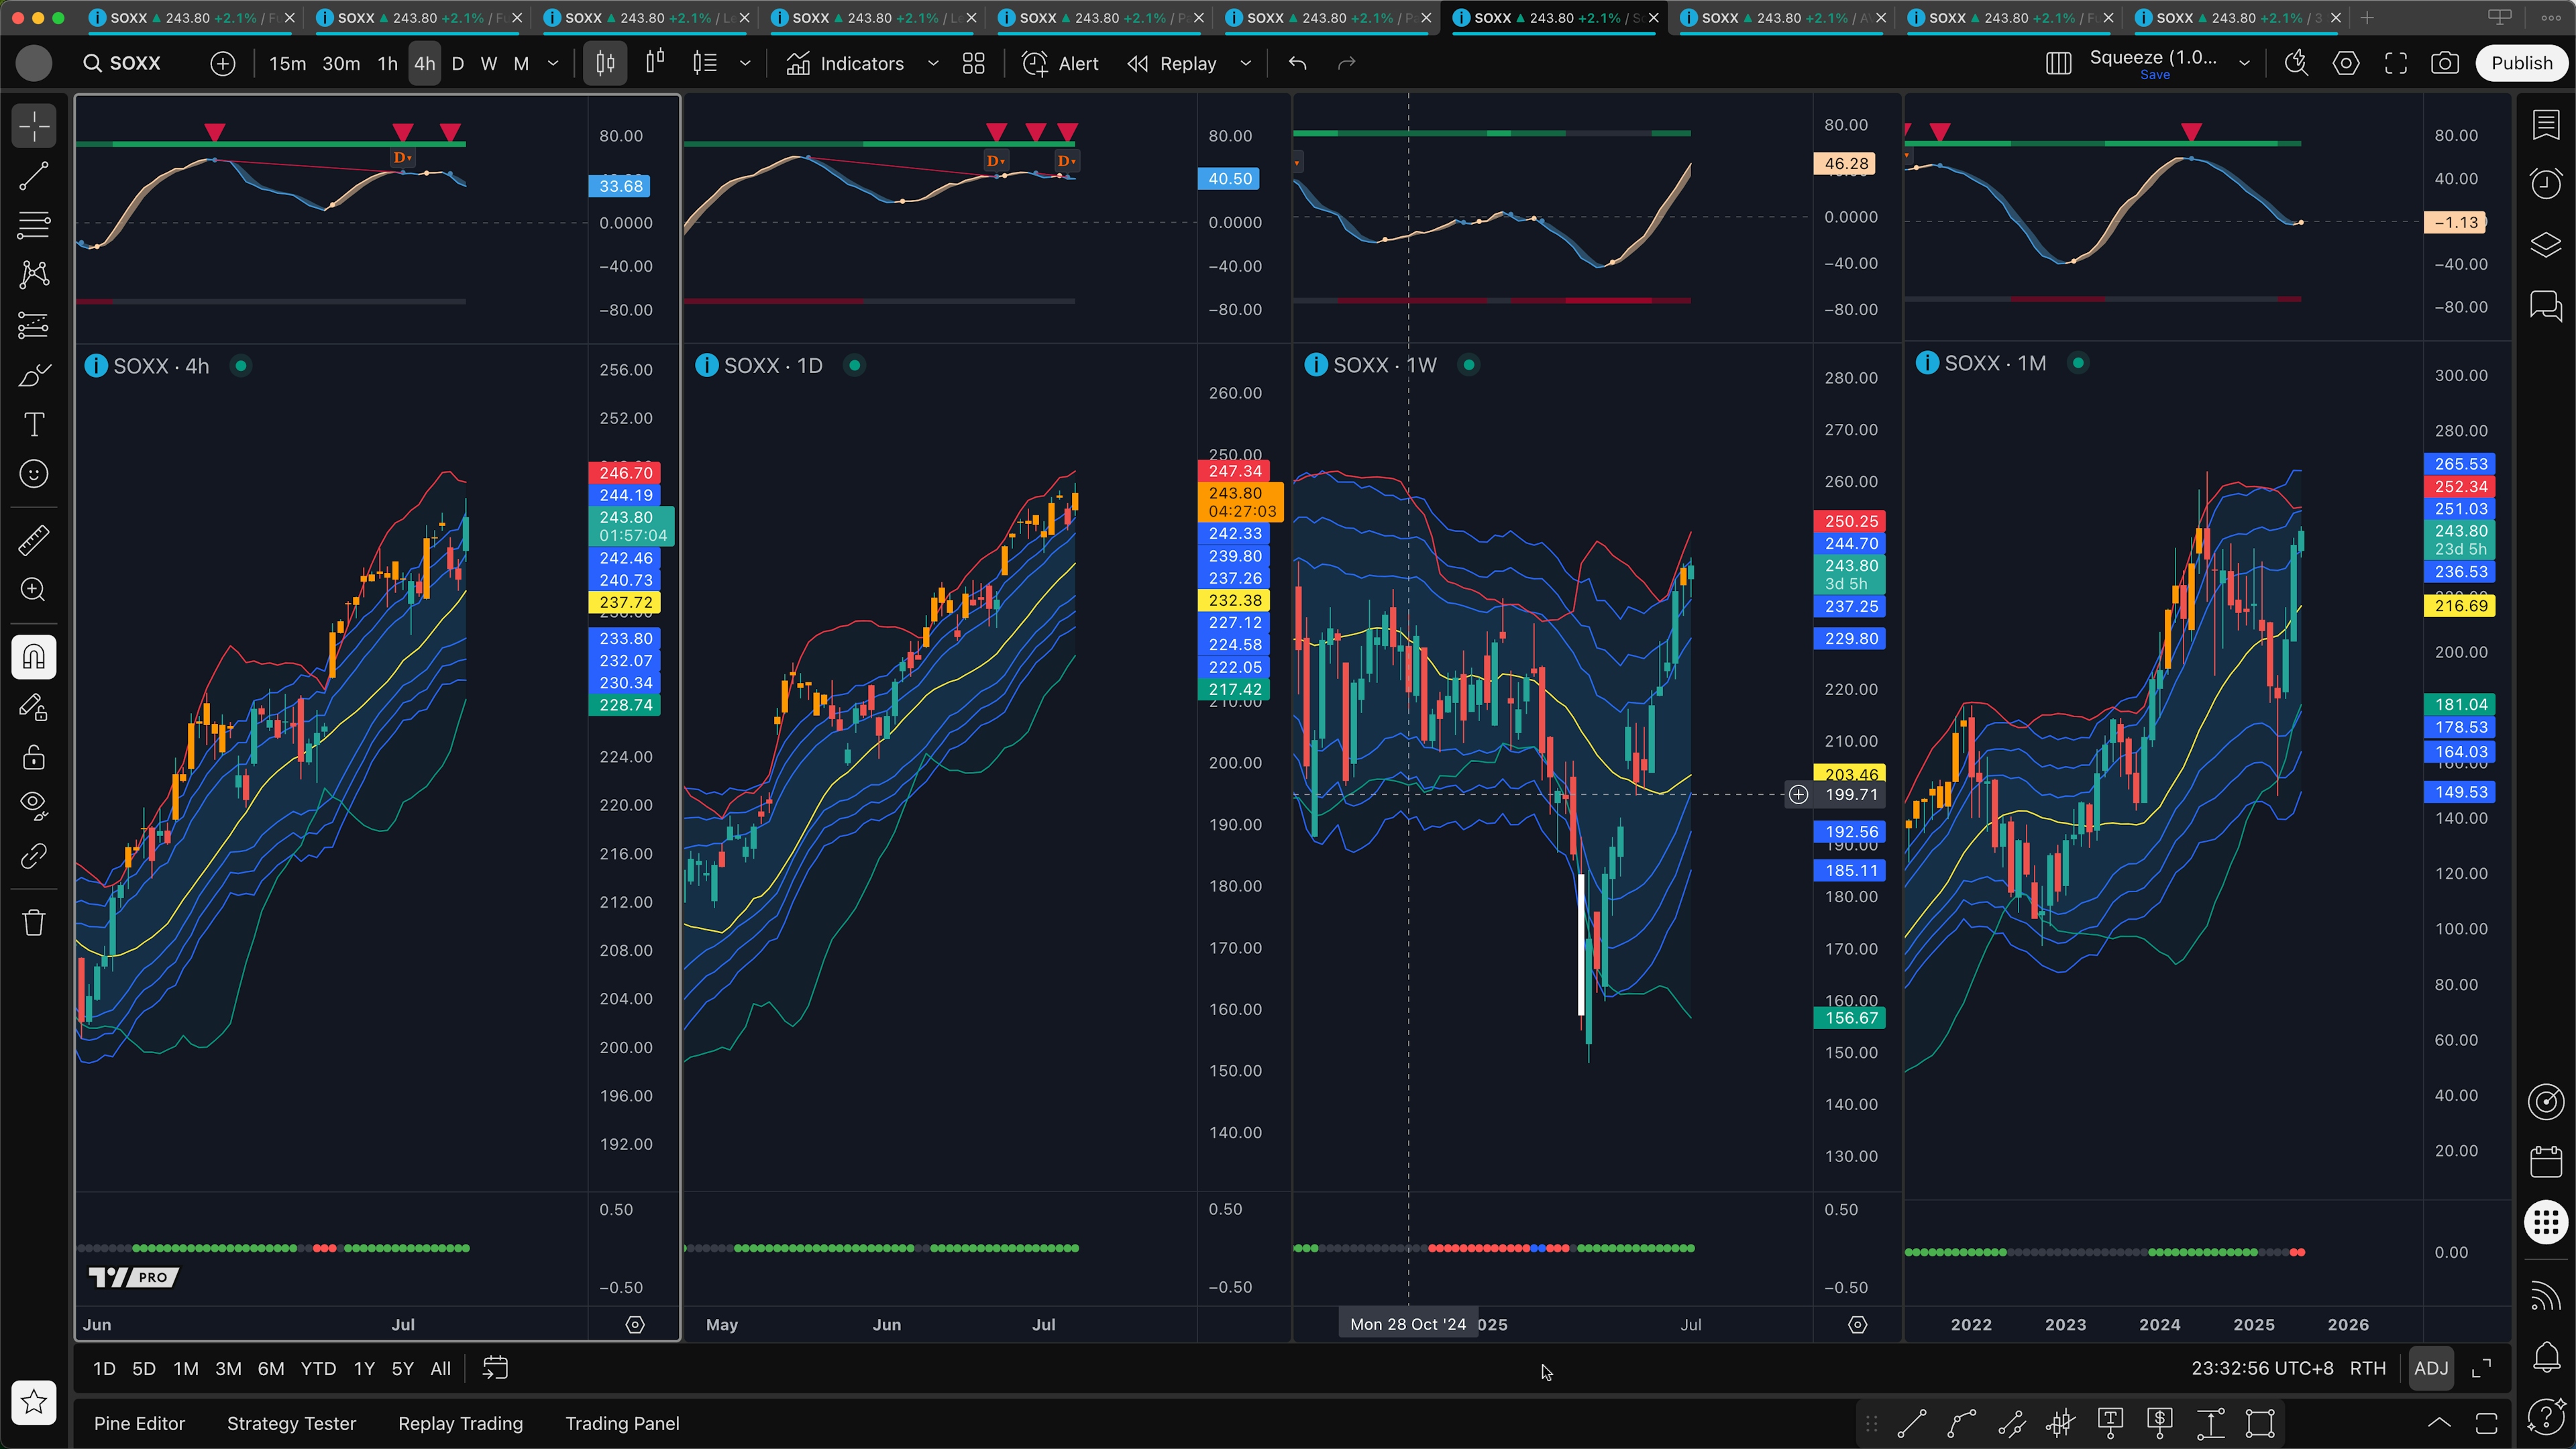The width and height of the screenshot is (2576, 1449).
Task: Open the object tree layers panel
Action: pyautogui.click(x=2546, y=244)
